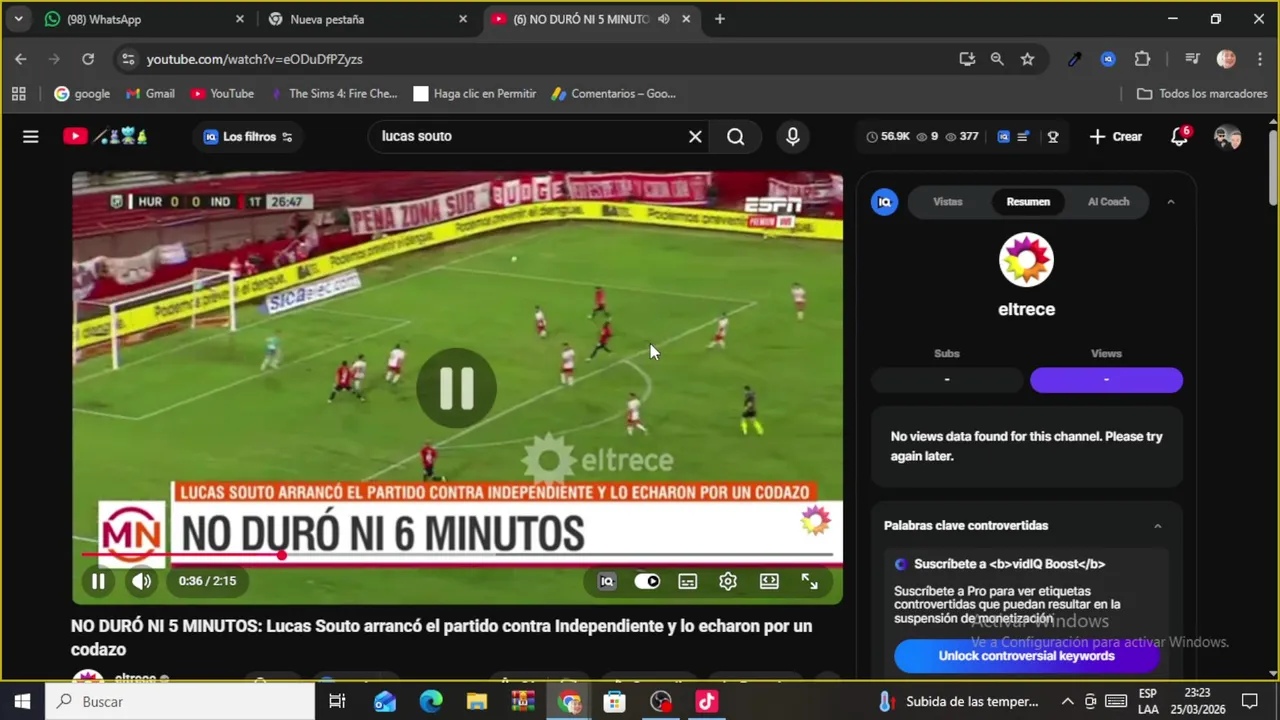Switch to the WhatsApp browser tab
Screen dimensions: 1280x720
(144, 19)
